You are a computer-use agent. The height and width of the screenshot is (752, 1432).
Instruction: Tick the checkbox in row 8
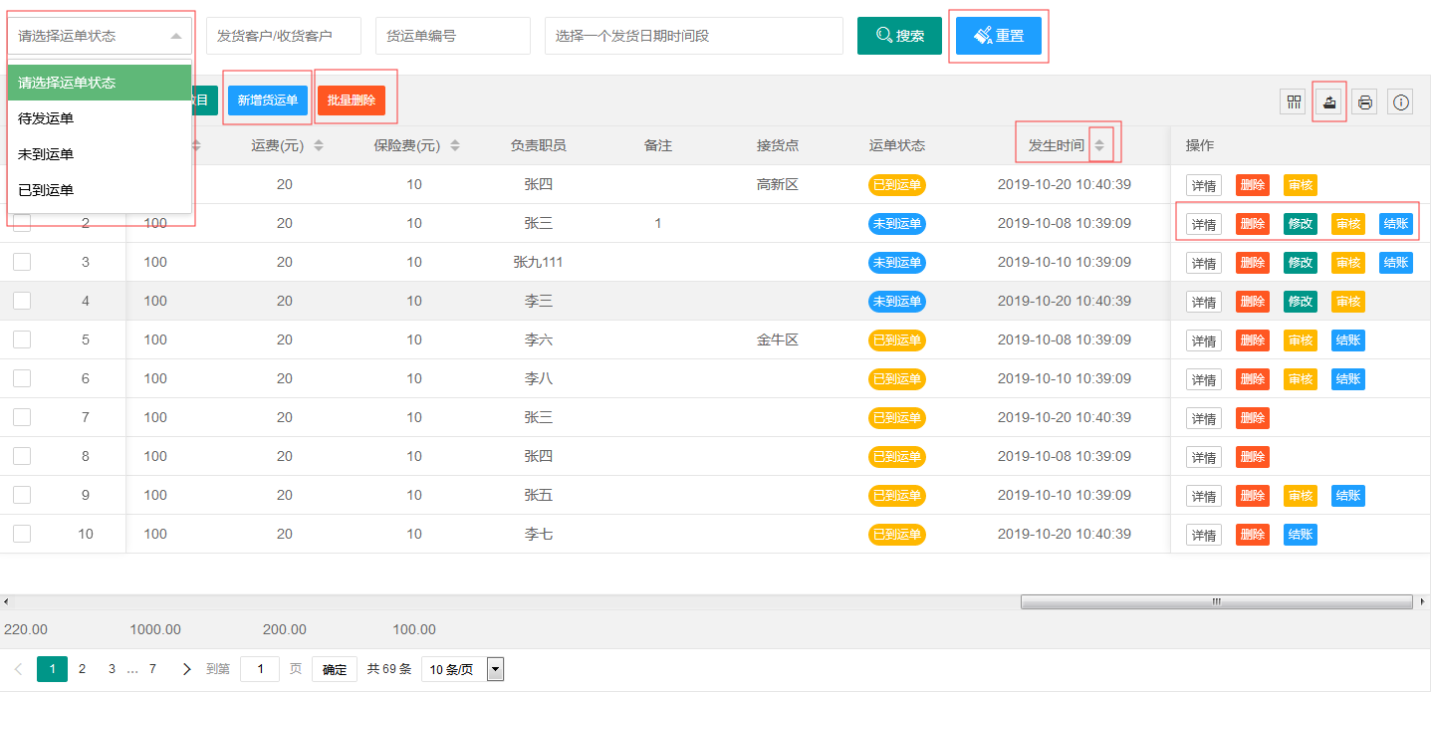(x=22, y=456)
